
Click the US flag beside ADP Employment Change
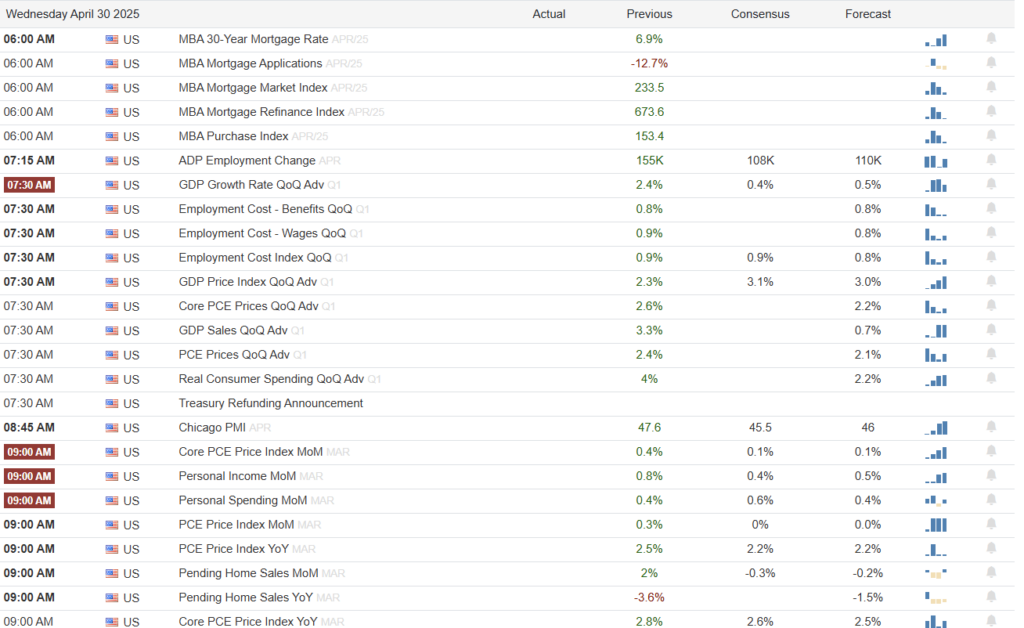point(112,161)
